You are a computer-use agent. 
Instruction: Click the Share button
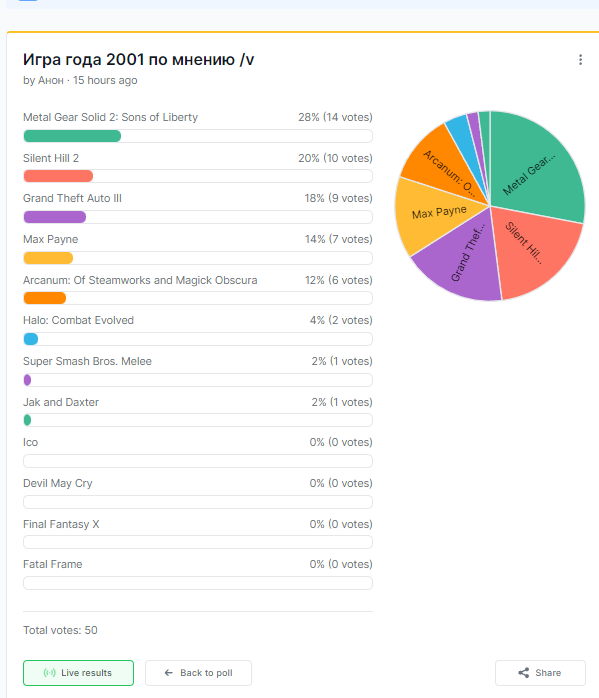(540, 673)
